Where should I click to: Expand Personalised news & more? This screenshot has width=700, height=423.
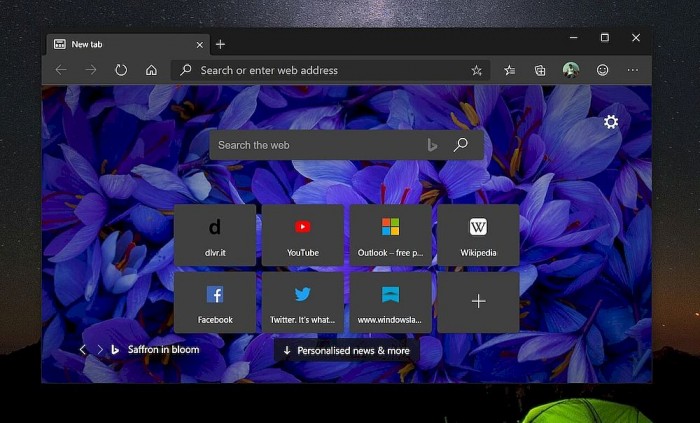(x=347, y=350)
